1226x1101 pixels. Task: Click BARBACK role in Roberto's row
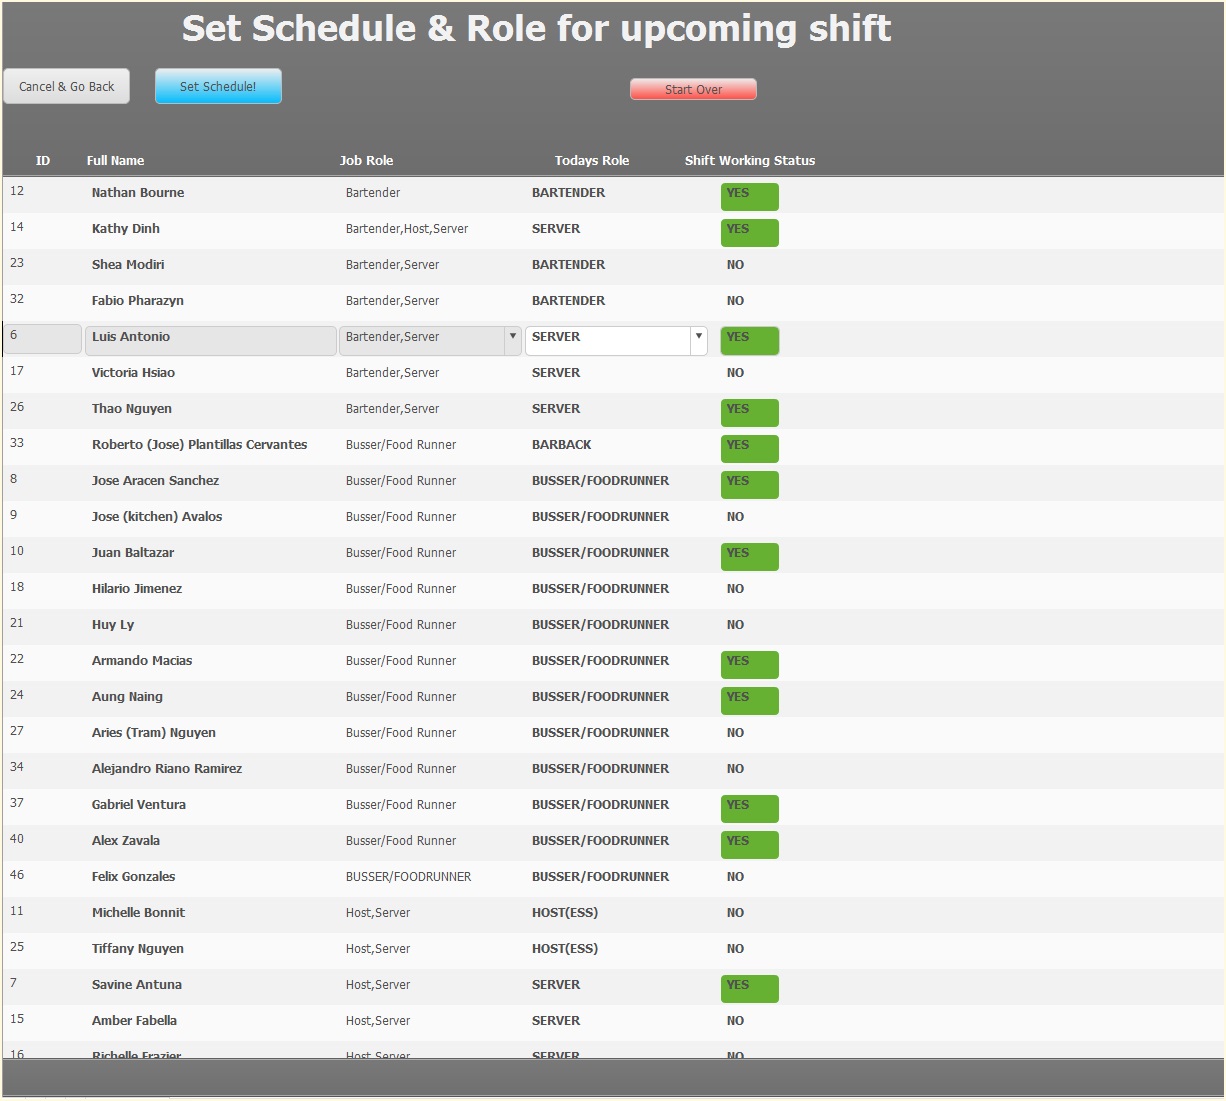(561, 445)
